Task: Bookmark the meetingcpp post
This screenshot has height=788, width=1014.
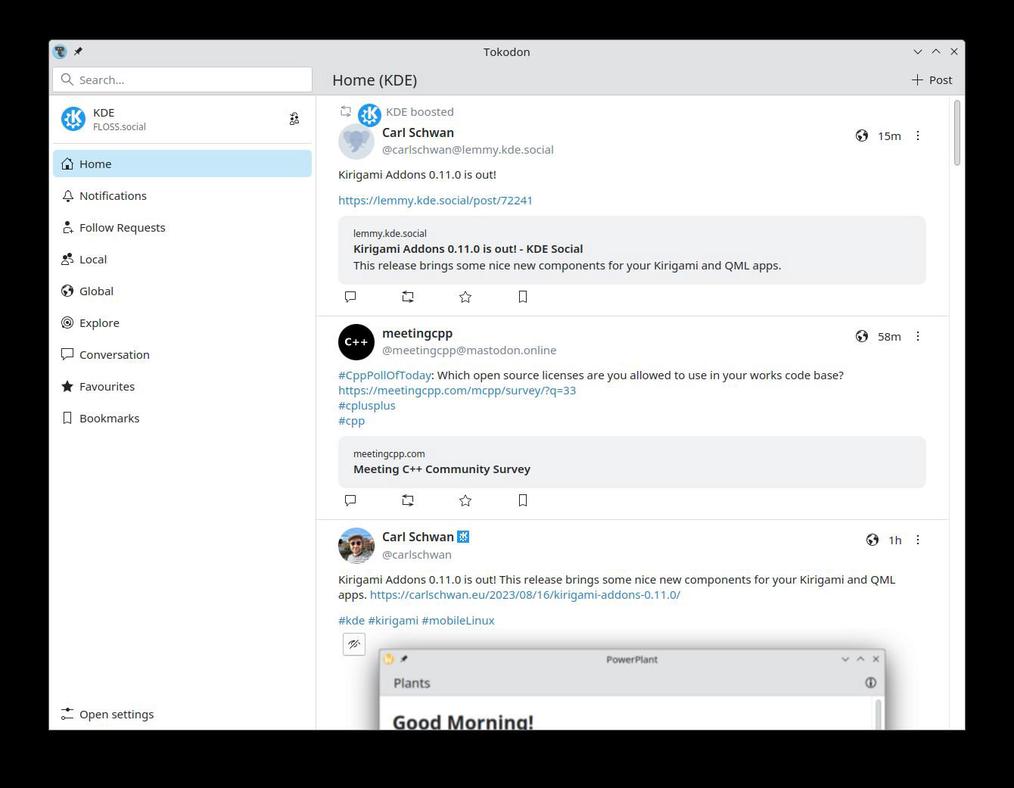Action: [x=522, y=500]
